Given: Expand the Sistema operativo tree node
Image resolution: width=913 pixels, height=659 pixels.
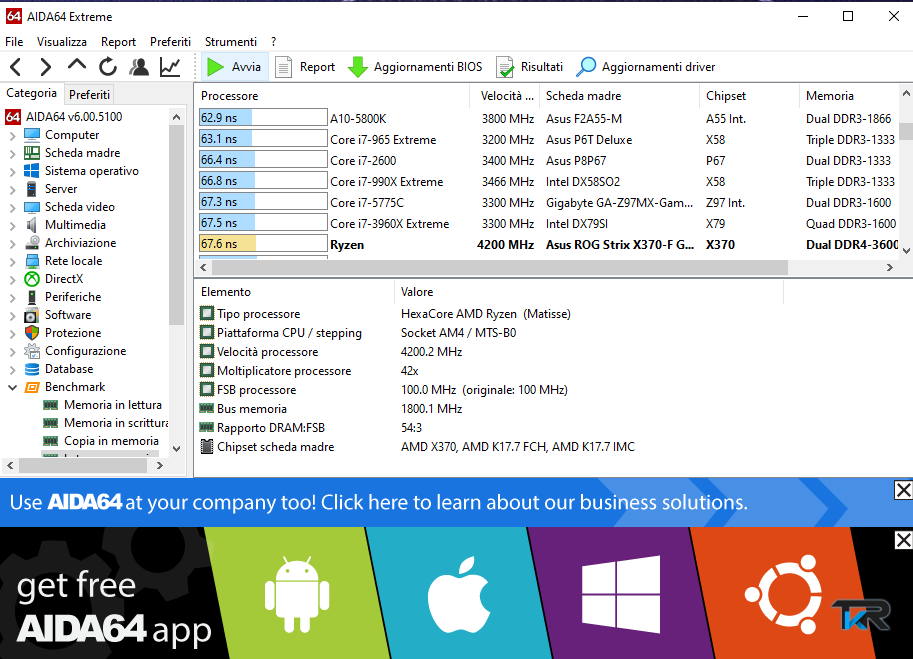Looking at the screenshot, I should click(x=12, y=172).
